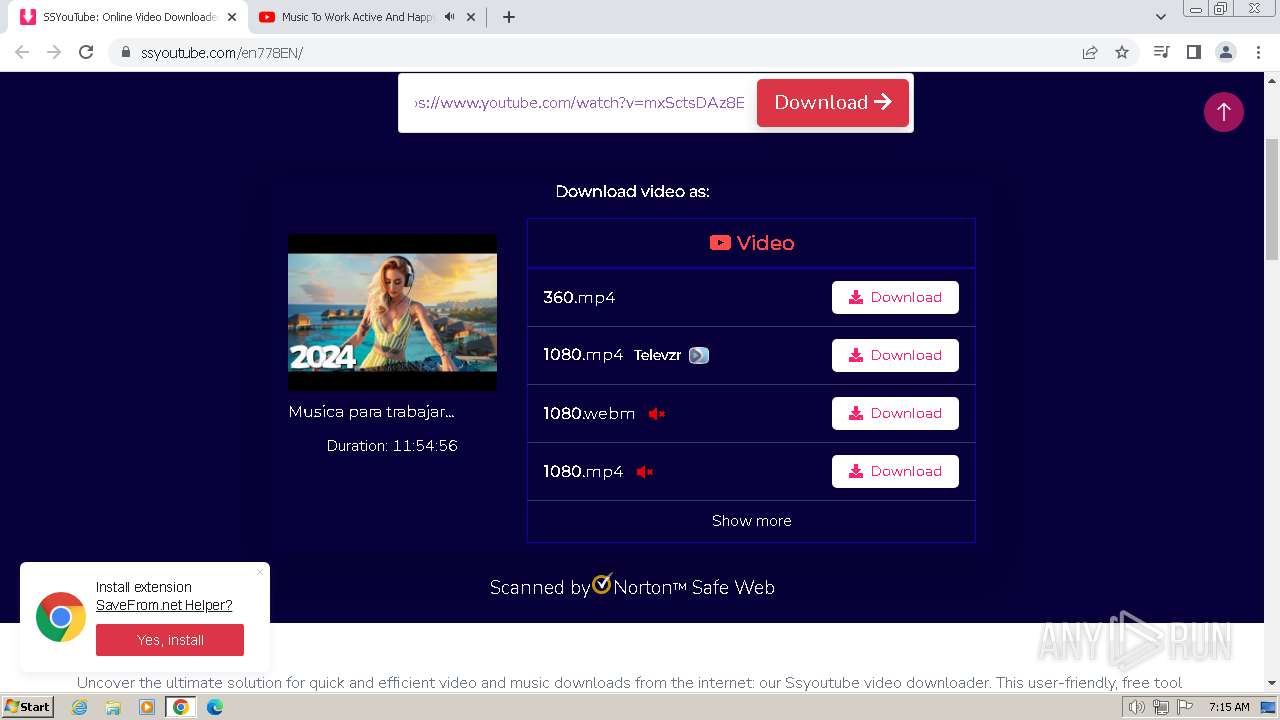Image resolution: width=1280 pixels, height=720 pixels.
Task: Reload the current page
Action: pos(86,52)
